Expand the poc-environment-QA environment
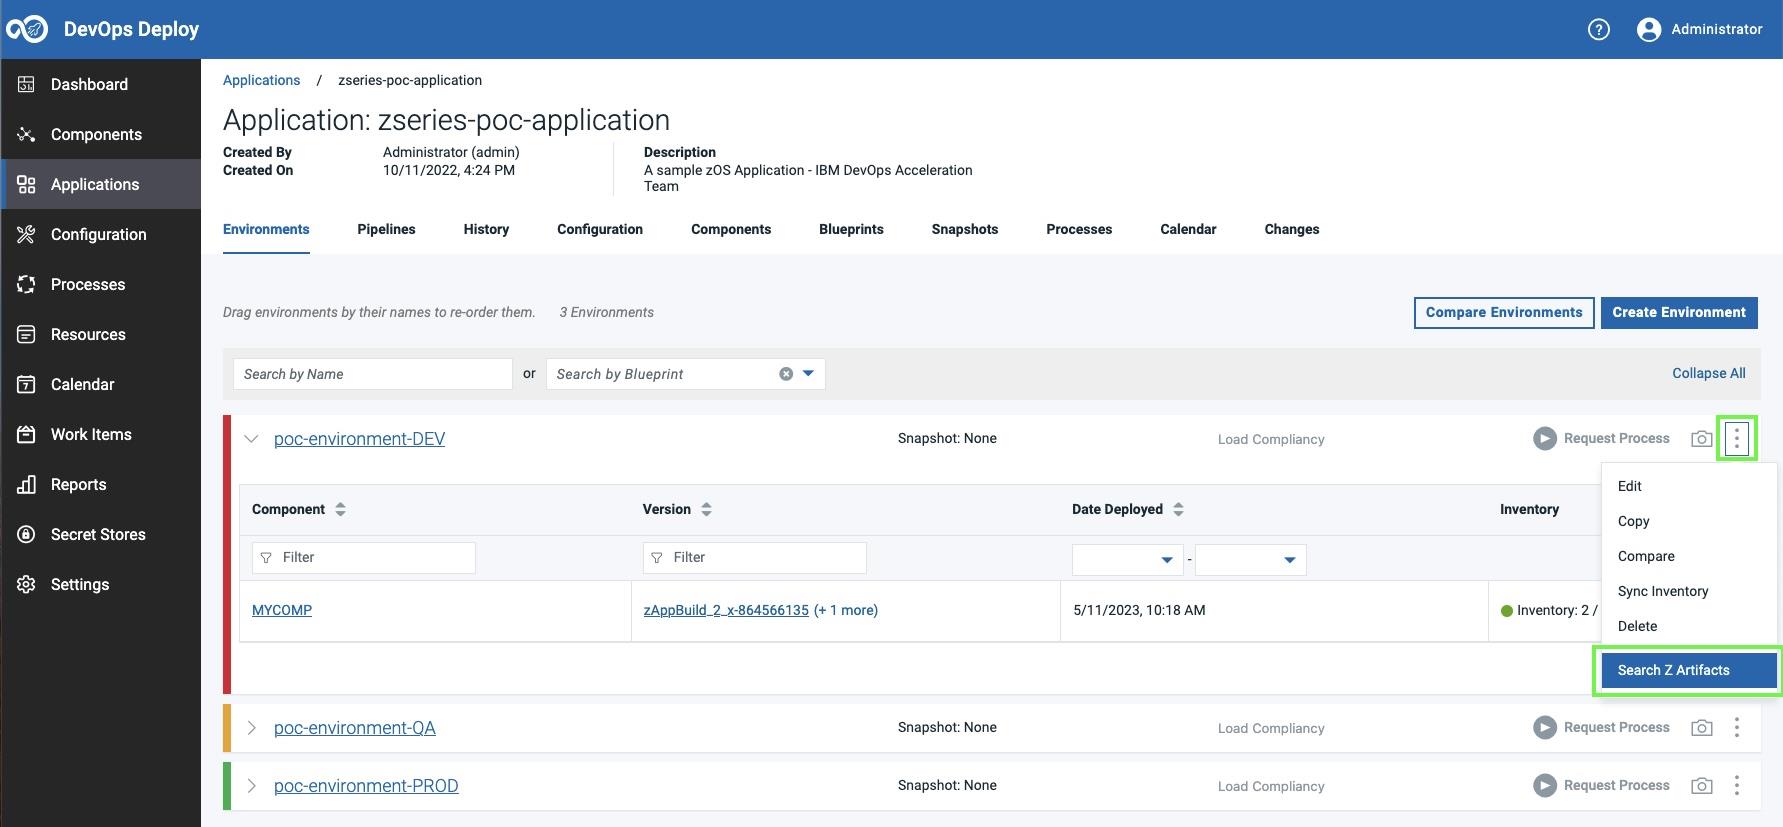 coord(252,728)
